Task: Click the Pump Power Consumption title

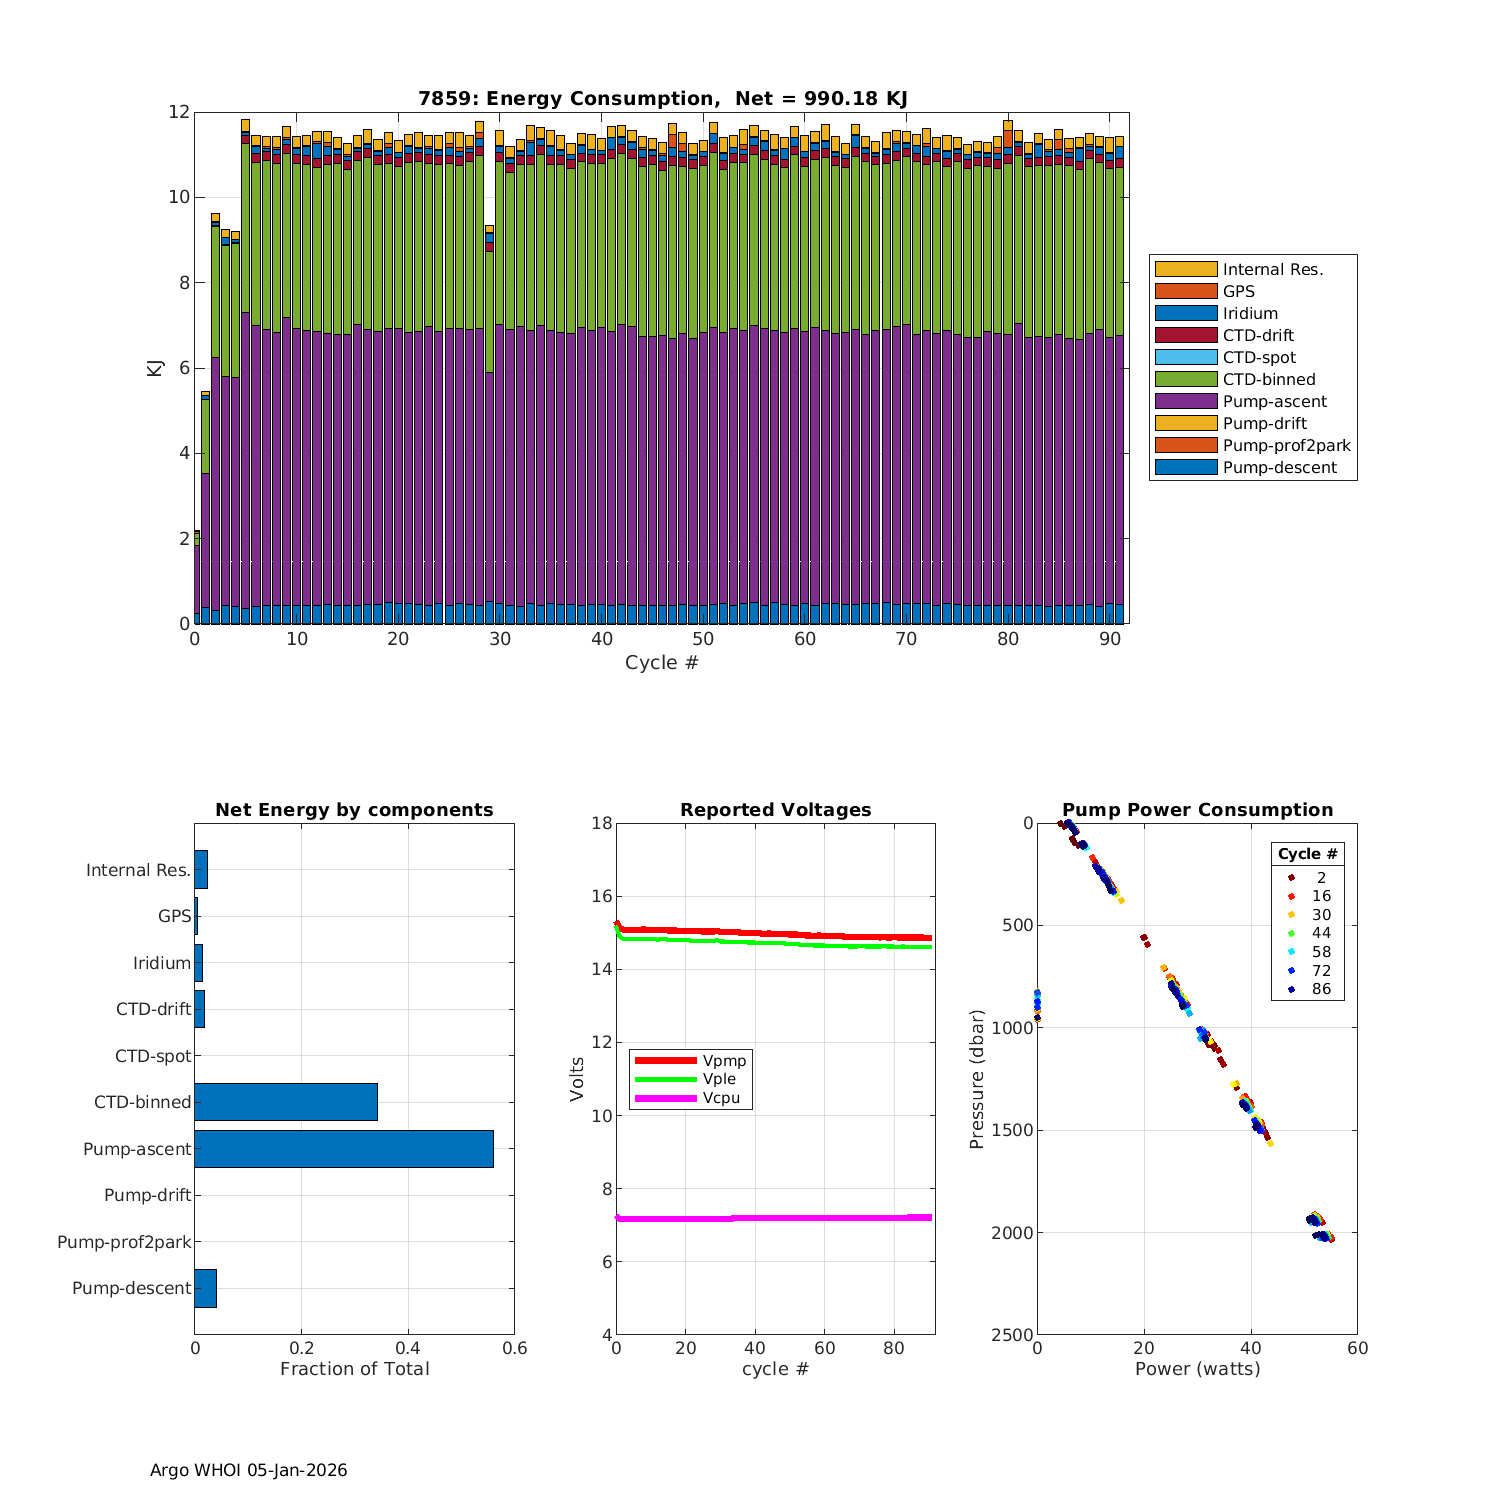Action: pos(1197,810)
